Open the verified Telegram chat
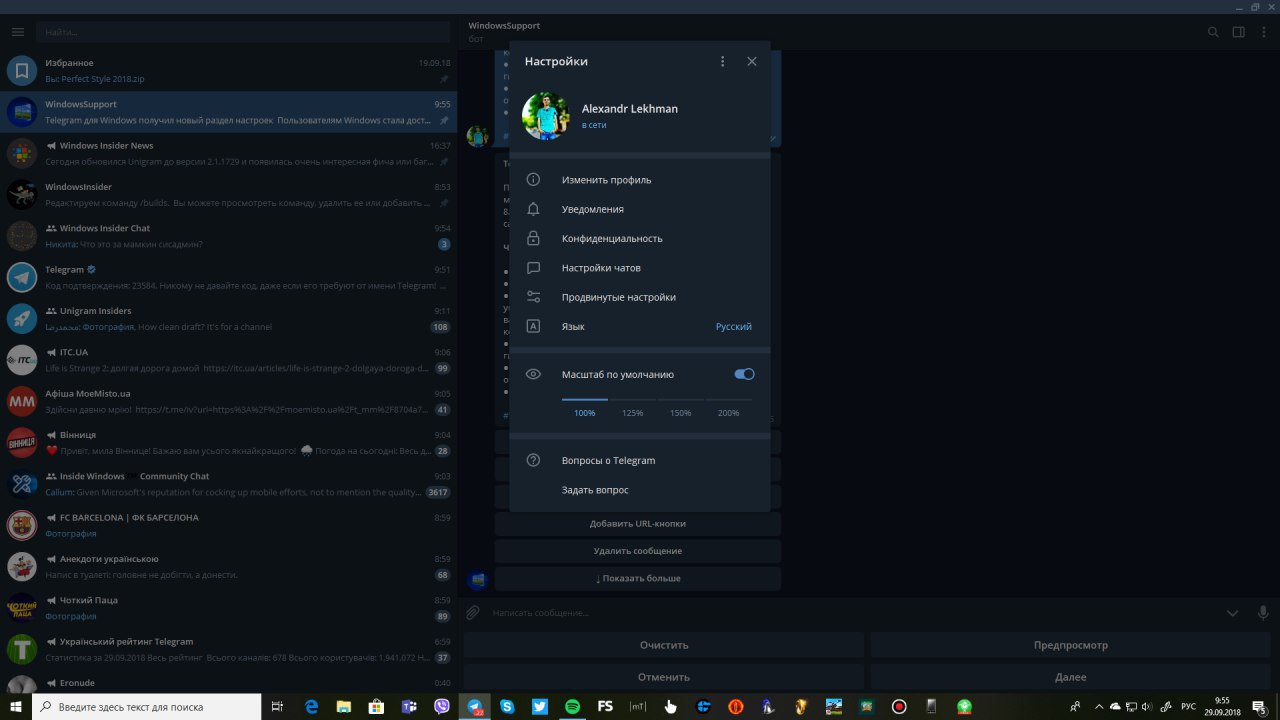1280x720 pixels. [229, 277]
